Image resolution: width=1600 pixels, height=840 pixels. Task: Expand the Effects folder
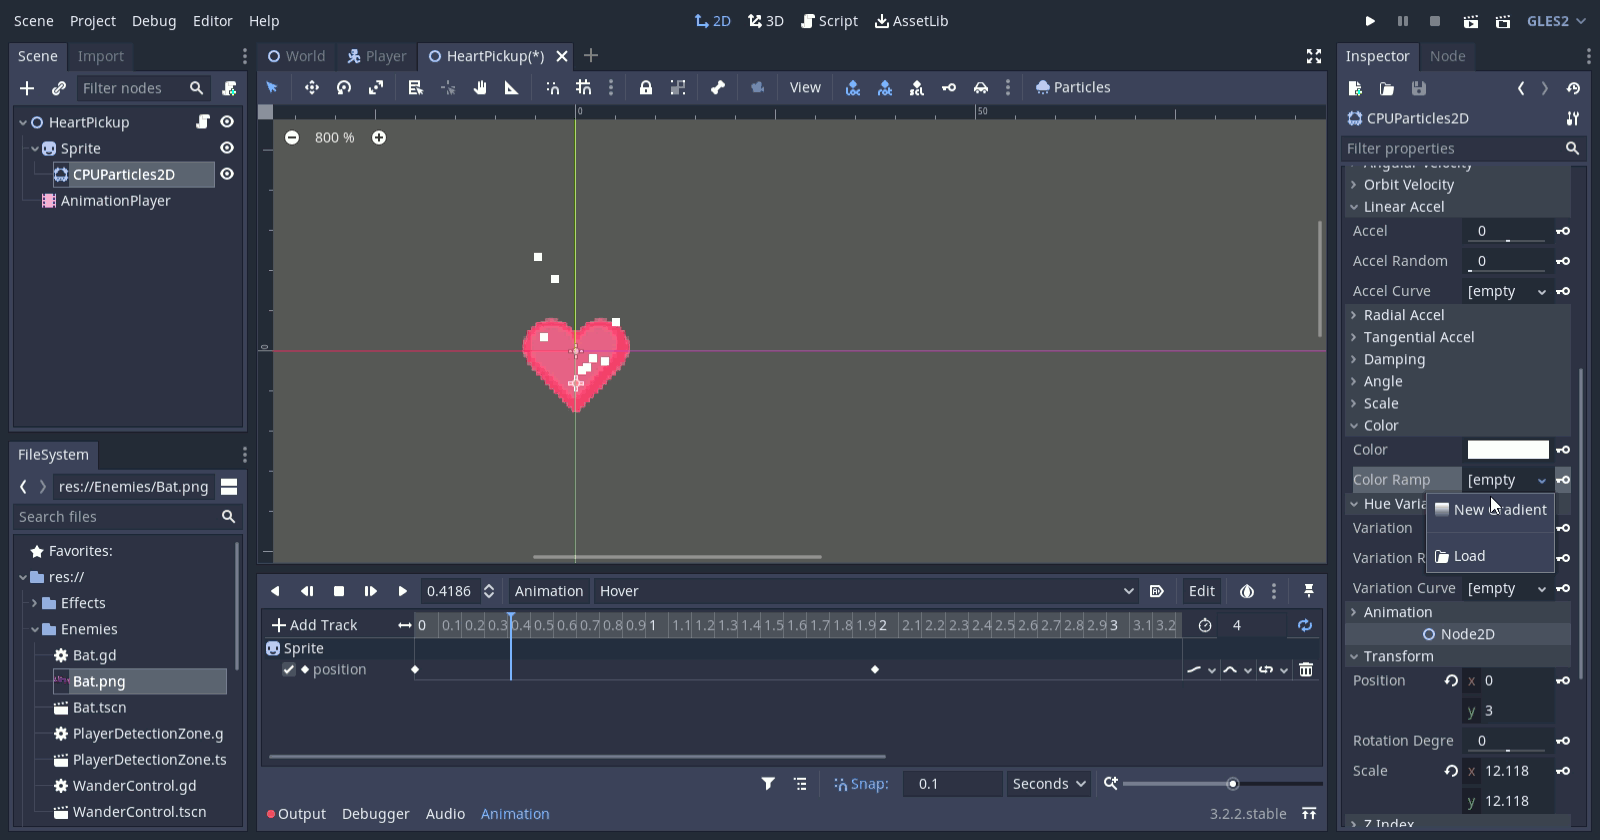click(35, 603)
